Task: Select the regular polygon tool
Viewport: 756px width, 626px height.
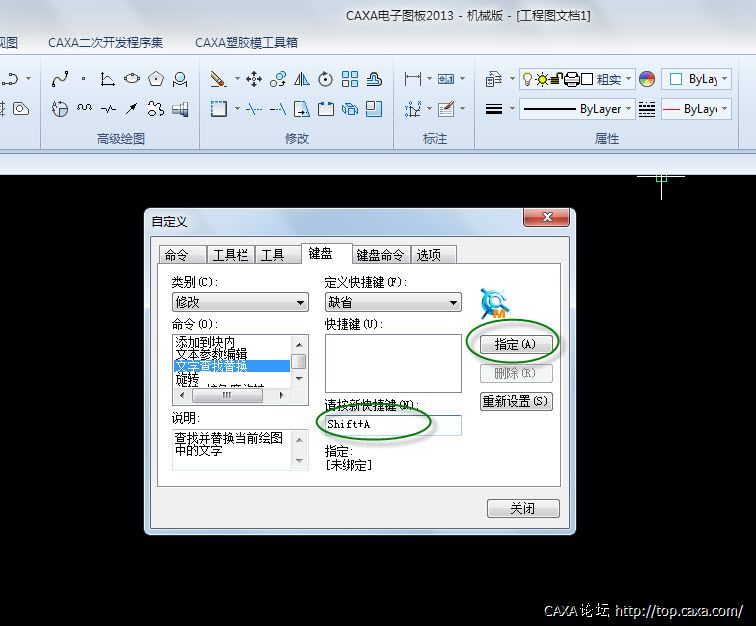Action: click(x=156, y=79)
